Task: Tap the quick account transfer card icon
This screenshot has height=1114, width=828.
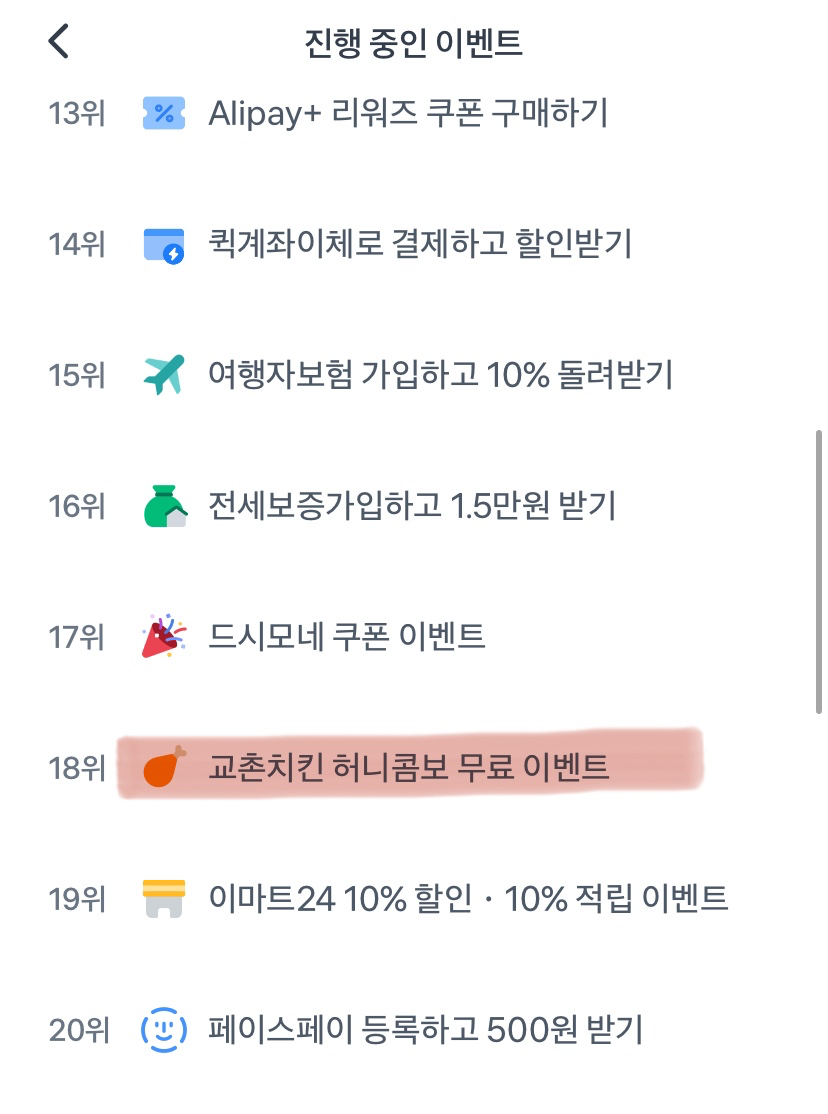Action: point(164,244)
